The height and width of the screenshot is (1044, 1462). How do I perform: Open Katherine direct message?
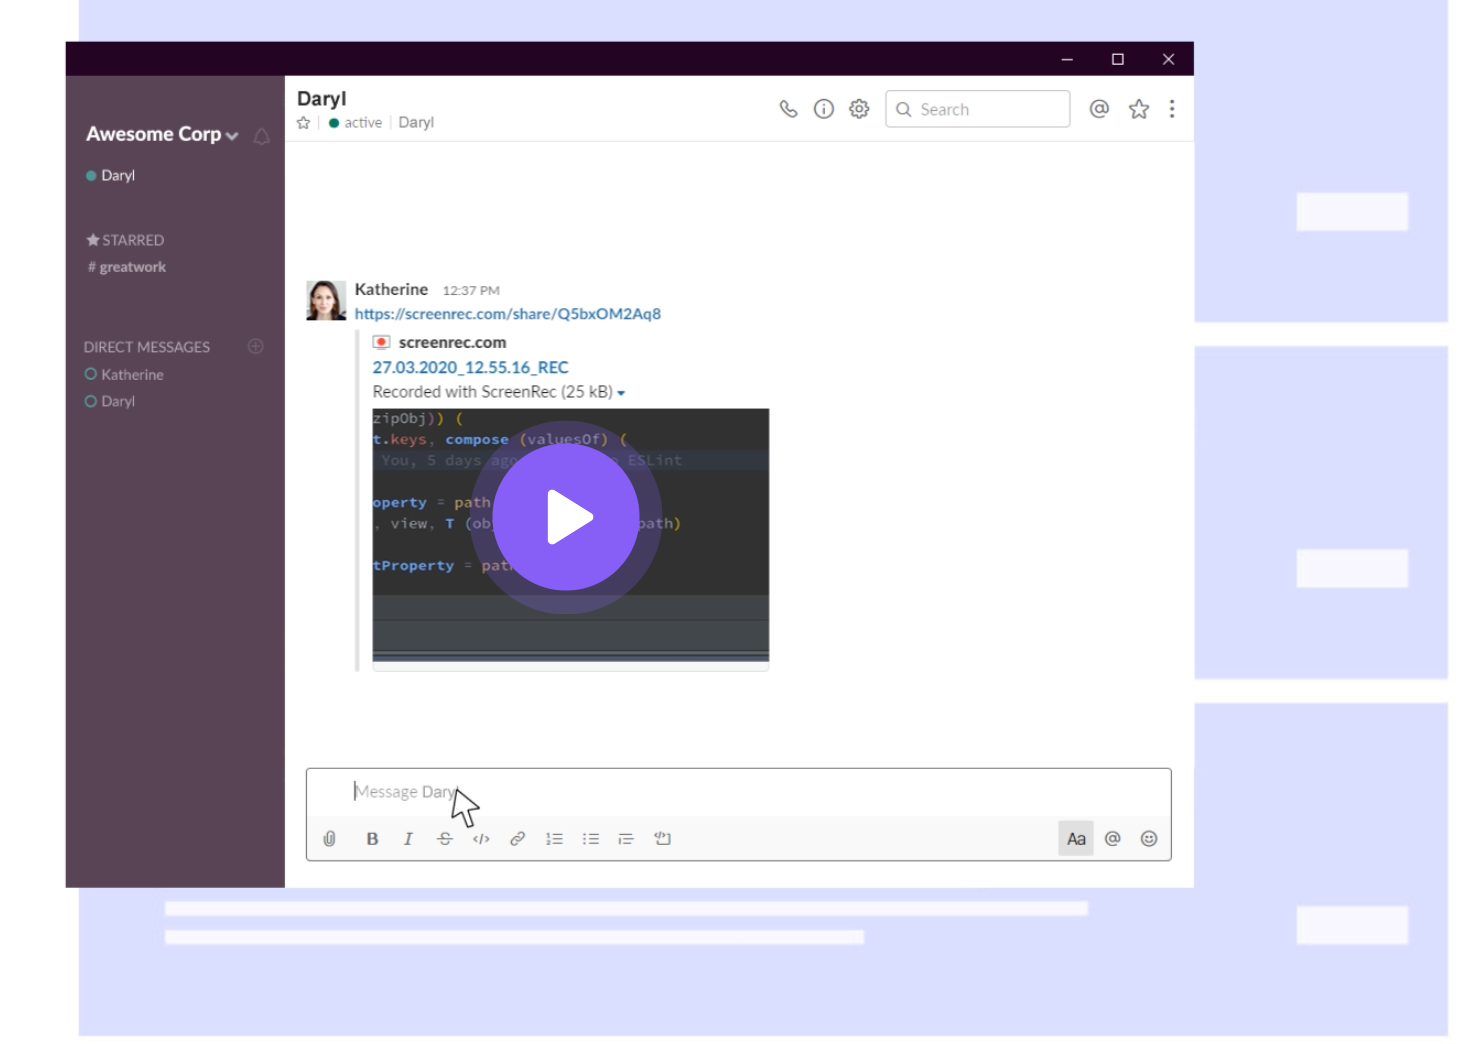[x=124, y=374]
